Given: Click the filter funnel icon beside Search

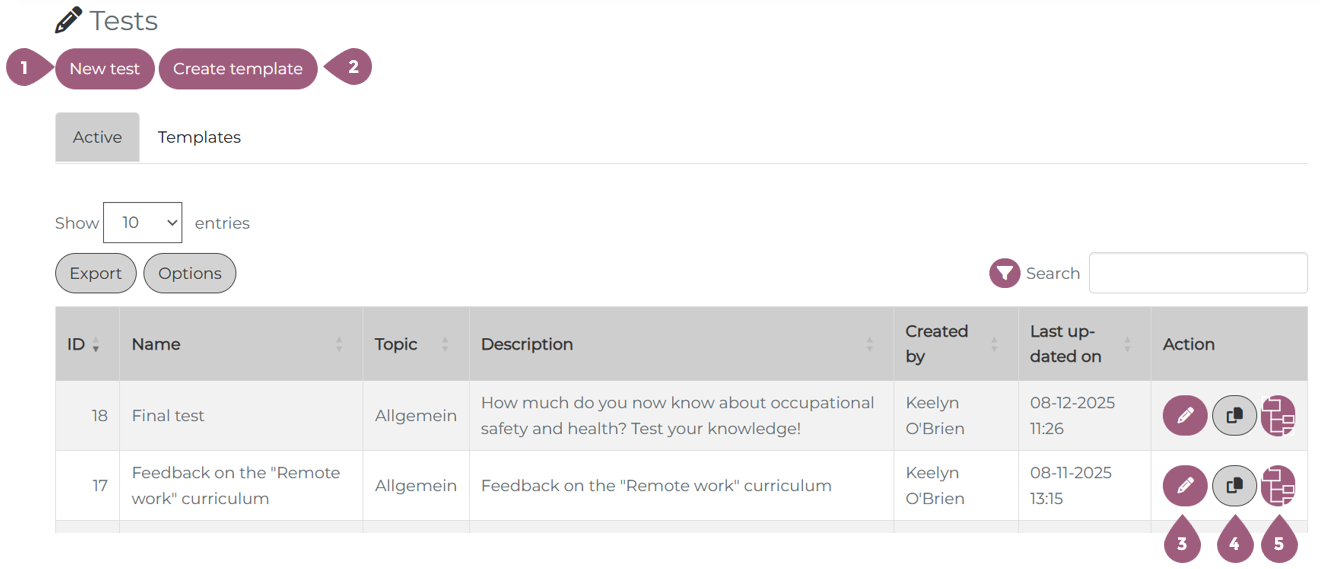Looking at the screenshot, I should (1004, 273).
